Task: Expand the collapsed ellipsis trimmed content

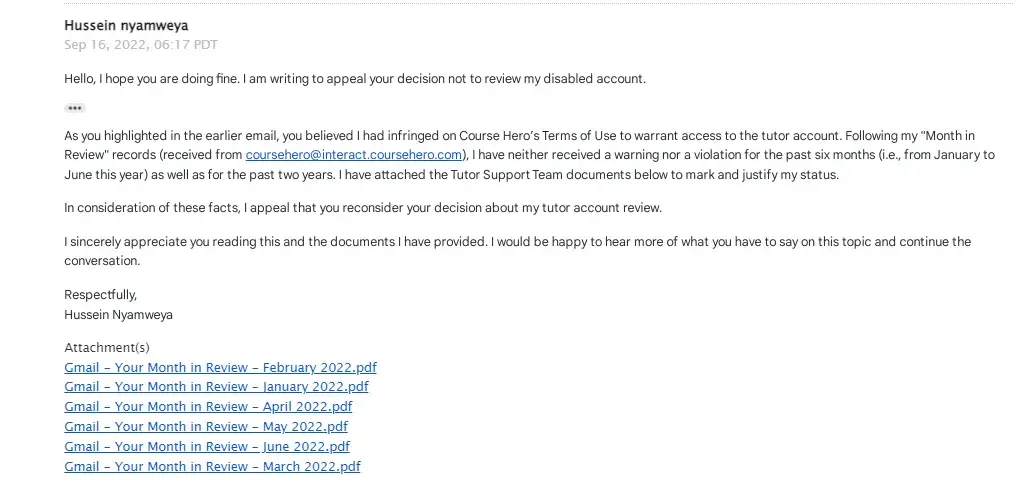Action: (x=75, y=107)
